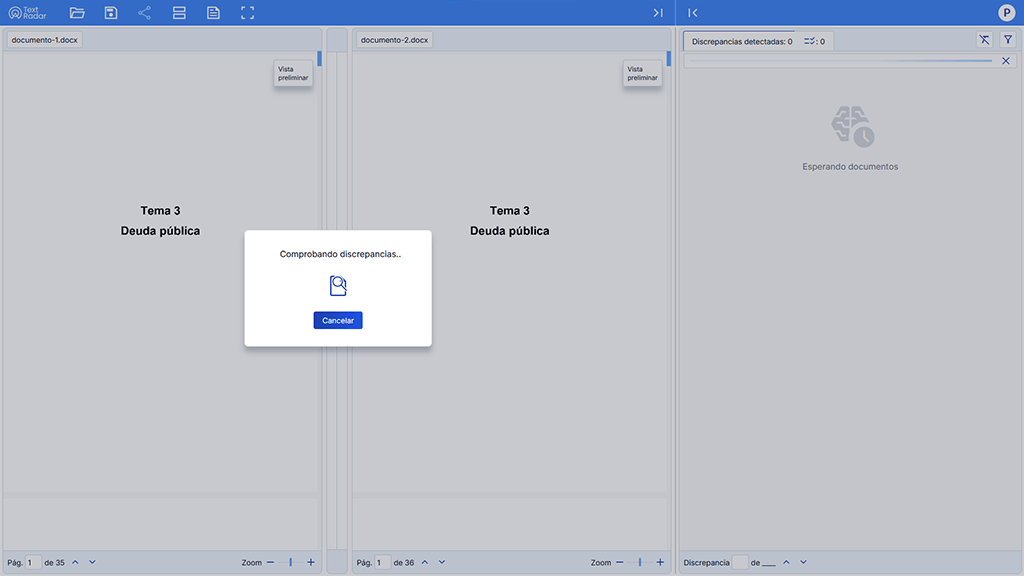Click the save disk icon
1024x576 pixels.
point(111,13)
